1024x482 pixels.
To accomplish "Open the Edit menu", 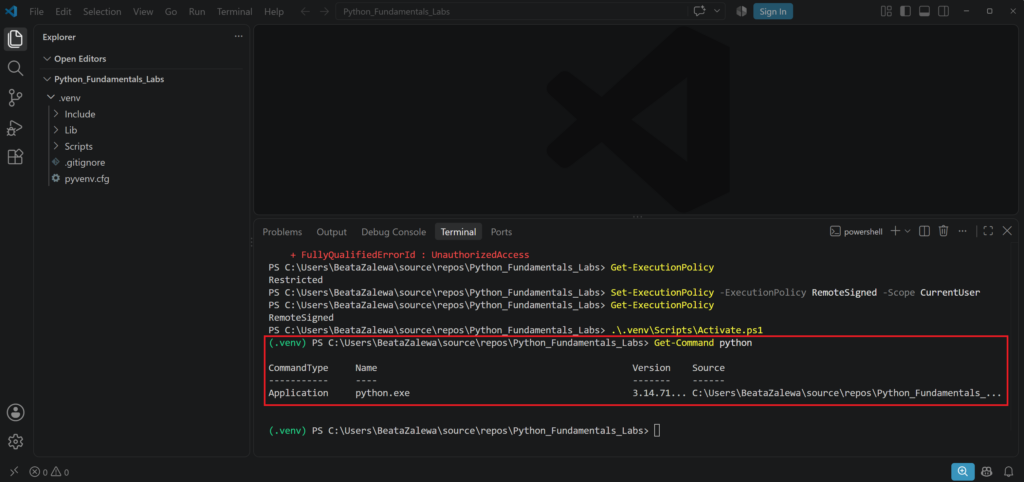I will 63,12.
